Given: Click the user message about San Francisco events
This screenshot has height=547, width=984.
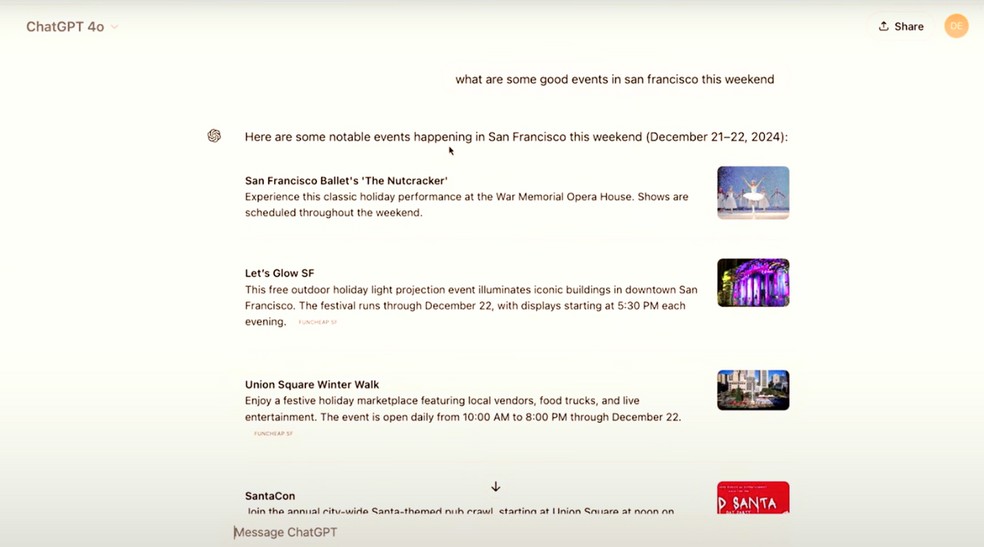Looking at the screenshot, I should (615, 80).
